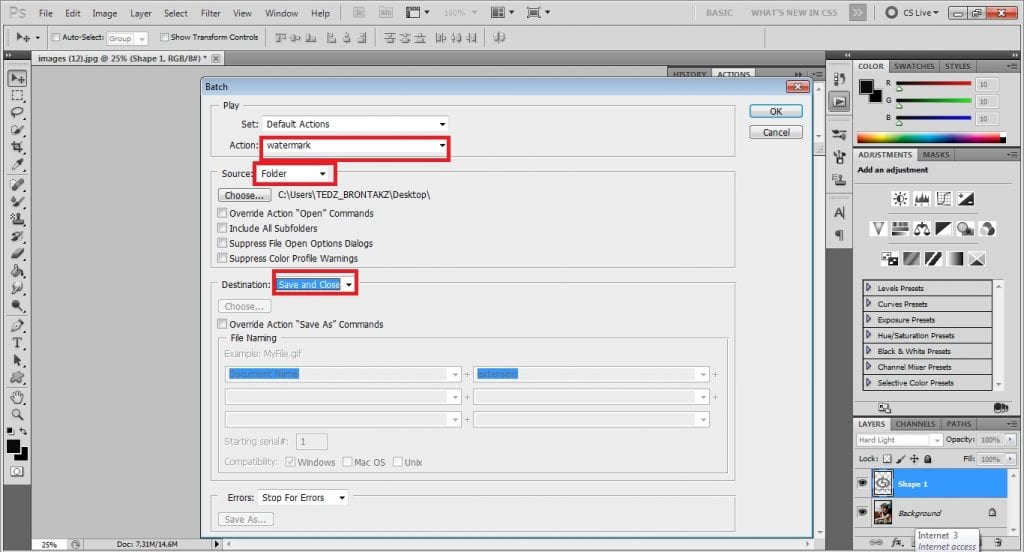Click the color spectrum ramp bar
The image size is (1024, 552).
tap(930, 137)
